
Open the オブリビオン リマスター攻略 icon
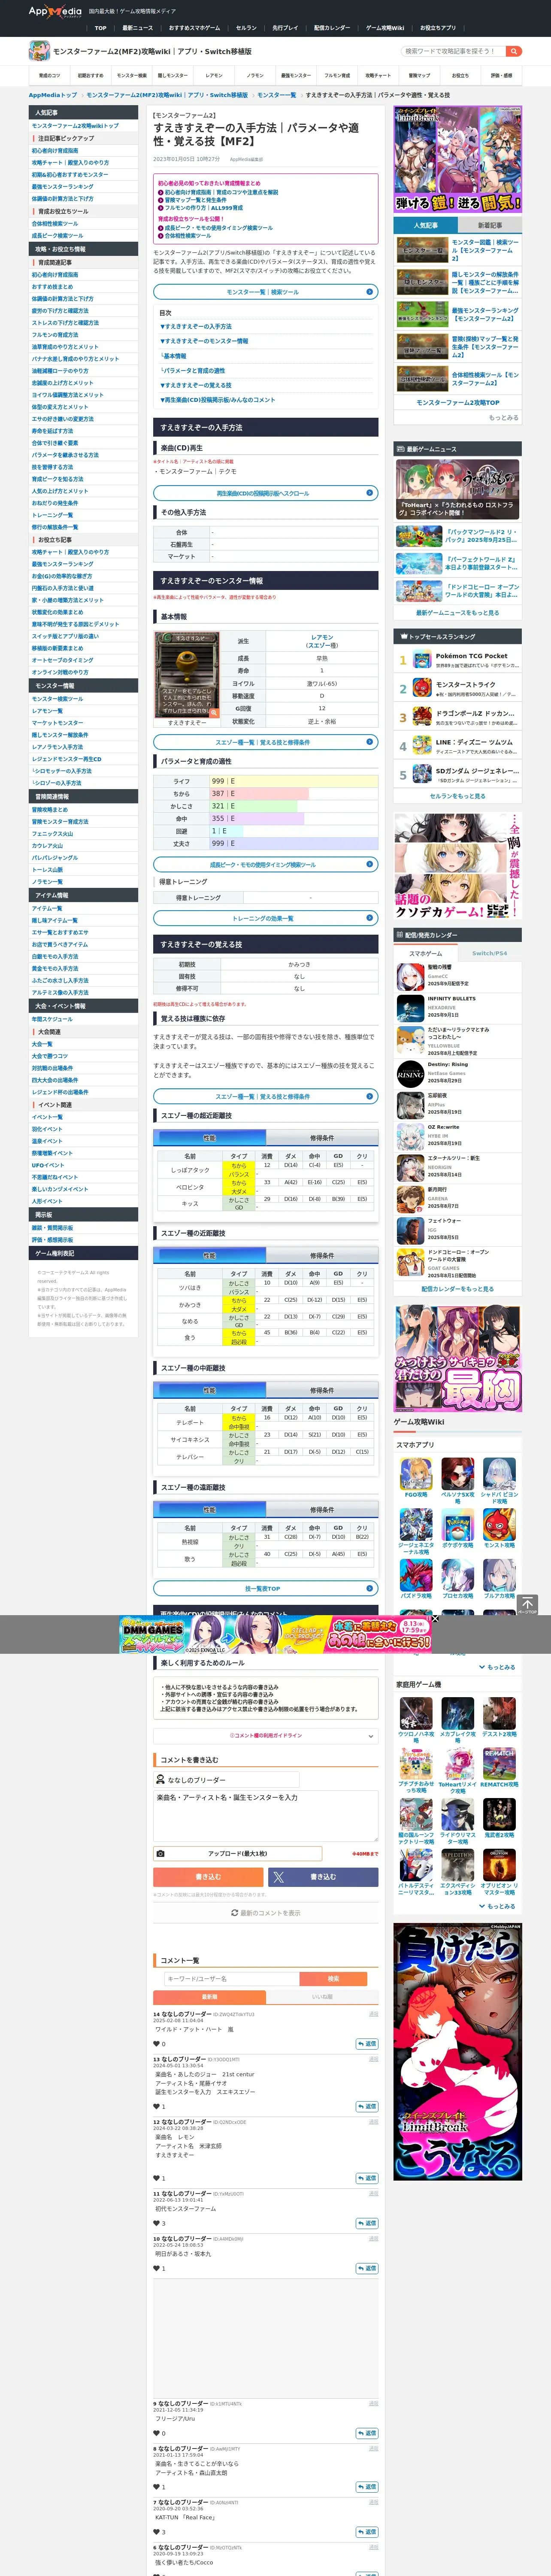499,1865
